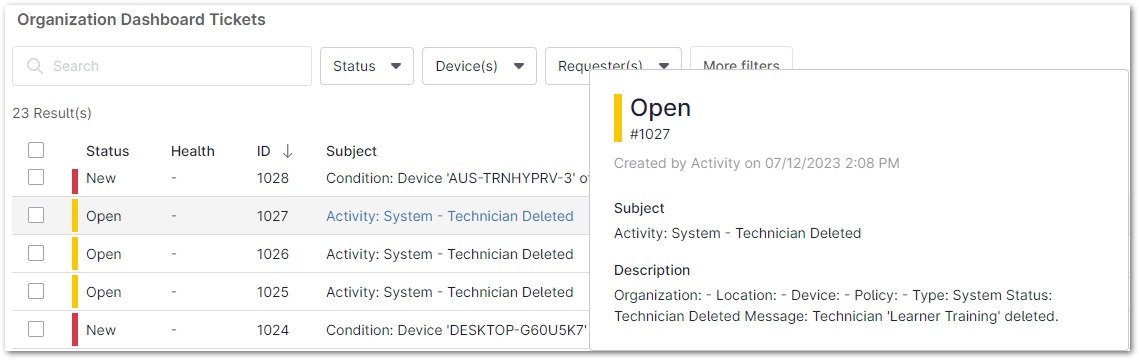Viewport: 1139px width, 360px height.
Task: Check the box for ticket 1024
Action: (36, 329)
